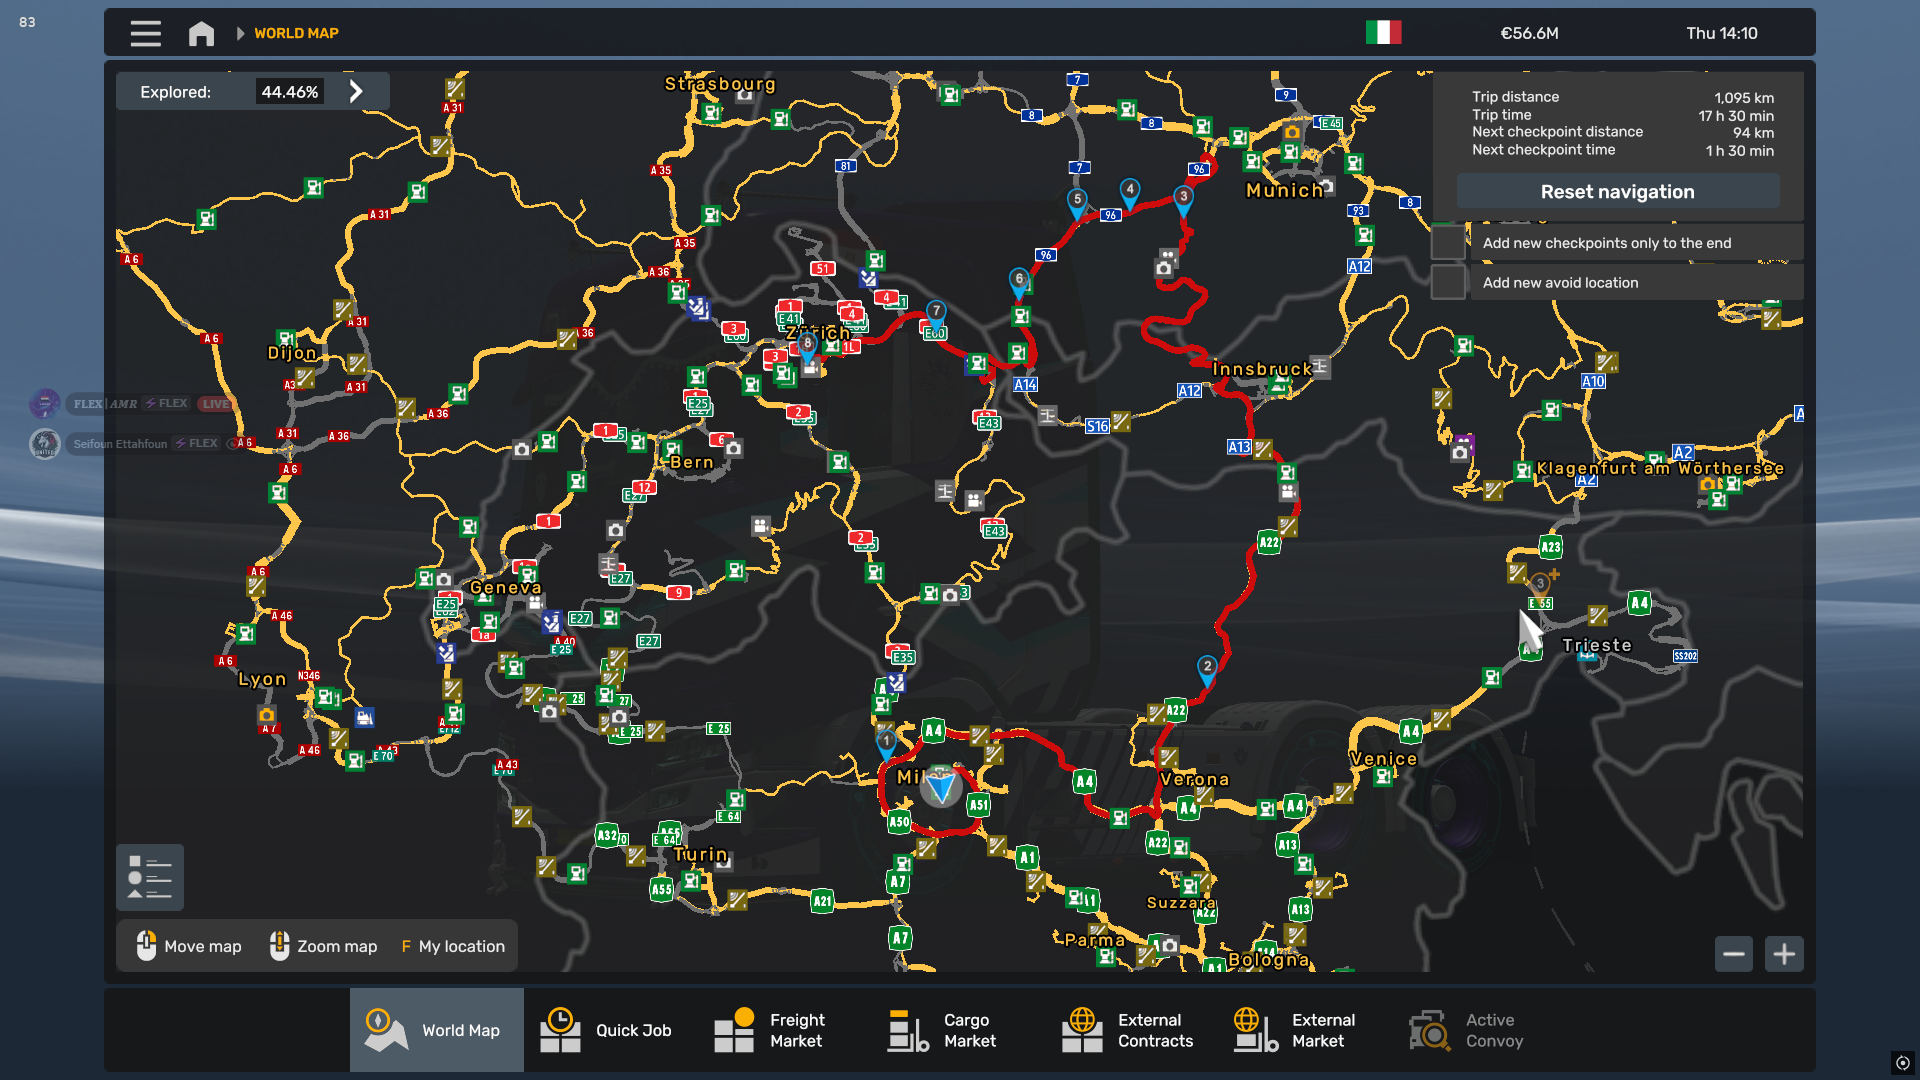Screen dimensions: 1920x1080
Task: Click the Lyon city label
Action: 262,679
